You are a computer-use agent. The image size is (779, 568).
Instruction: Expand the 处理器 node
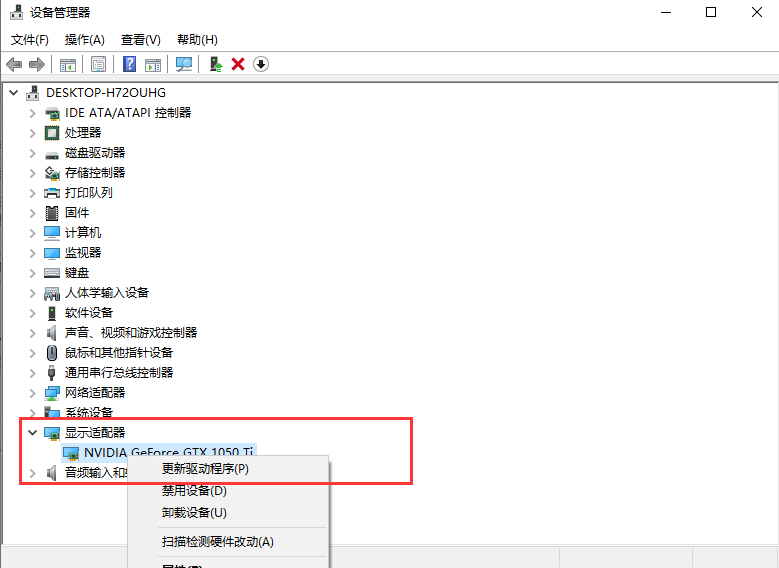(33, 133)
